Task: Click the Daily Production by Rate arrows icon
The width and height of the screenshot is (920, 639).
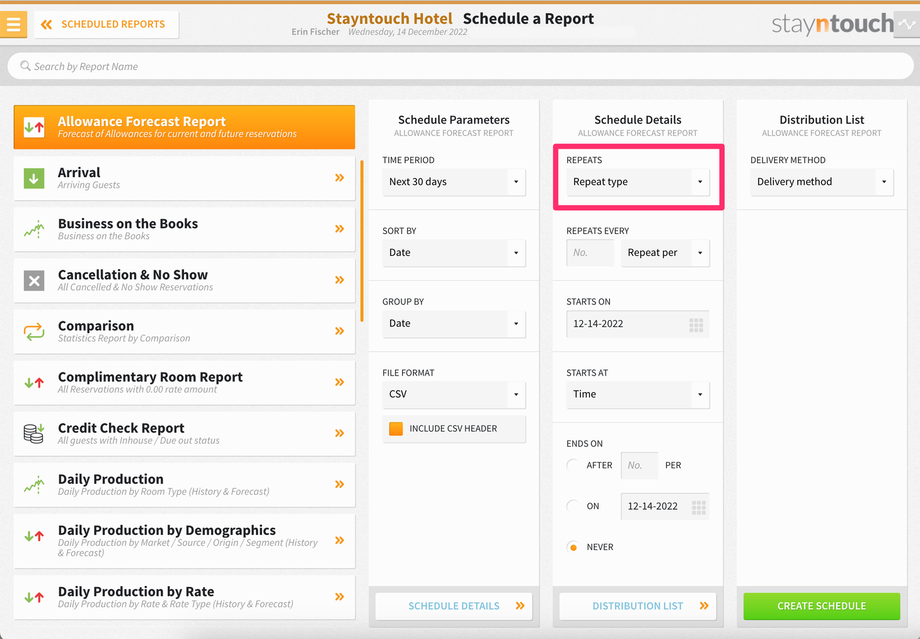Action: pos(34,597)
